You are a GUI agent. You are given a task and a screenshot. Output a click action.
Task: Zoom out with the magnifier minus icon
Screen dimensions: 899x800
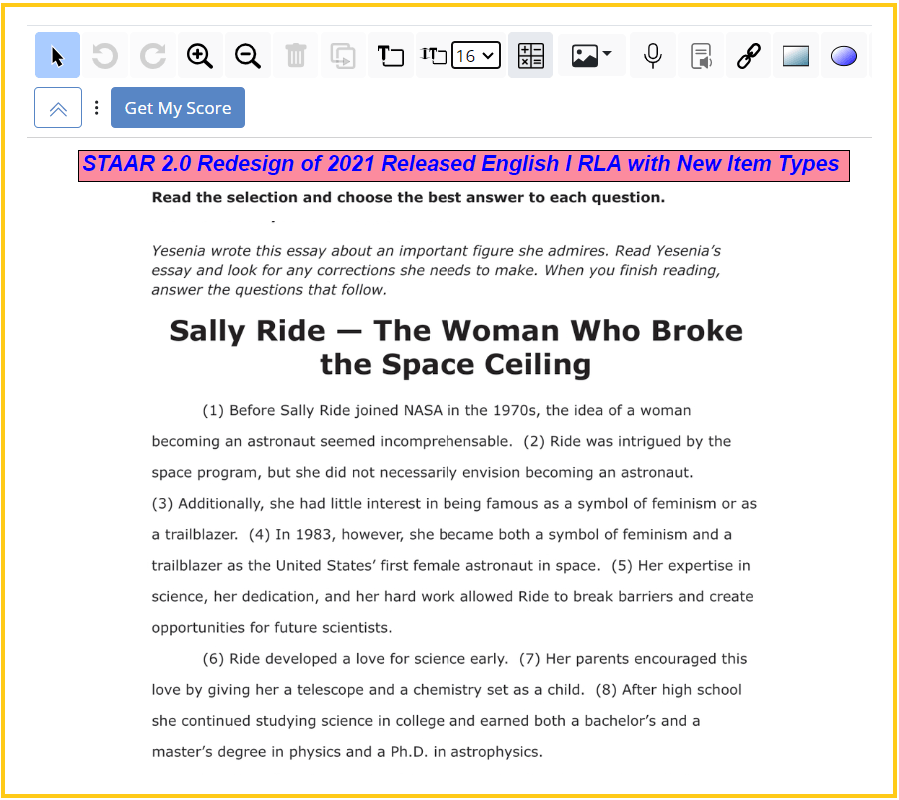(248, 56)
